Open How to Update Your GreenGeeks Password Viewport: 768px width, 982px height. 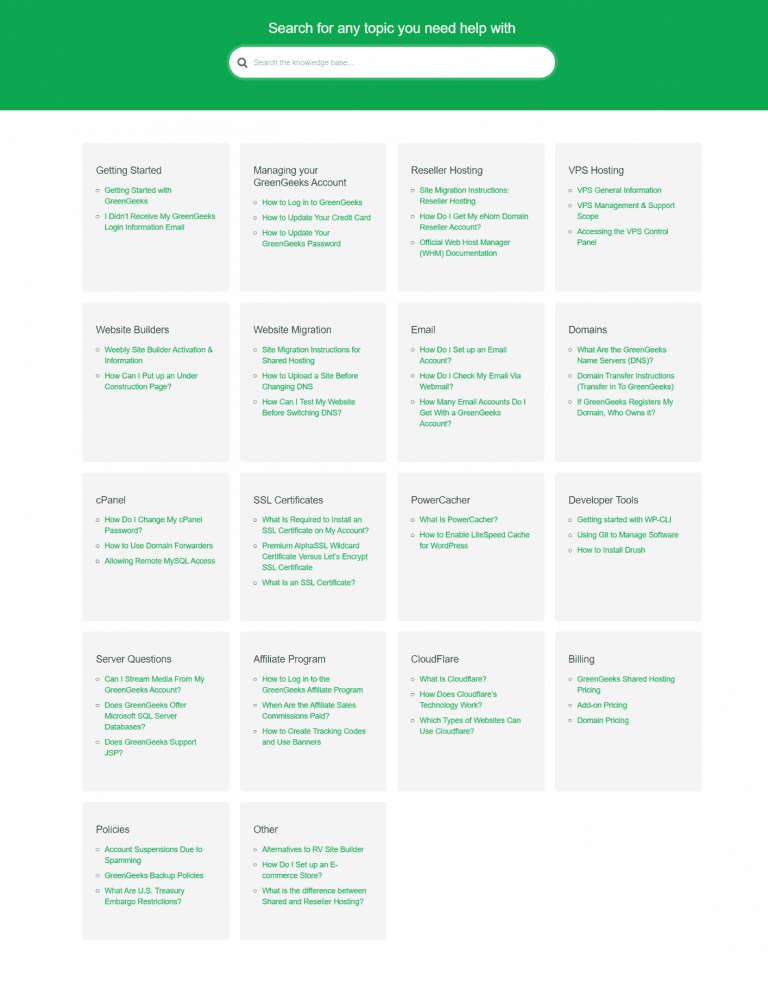301,238
